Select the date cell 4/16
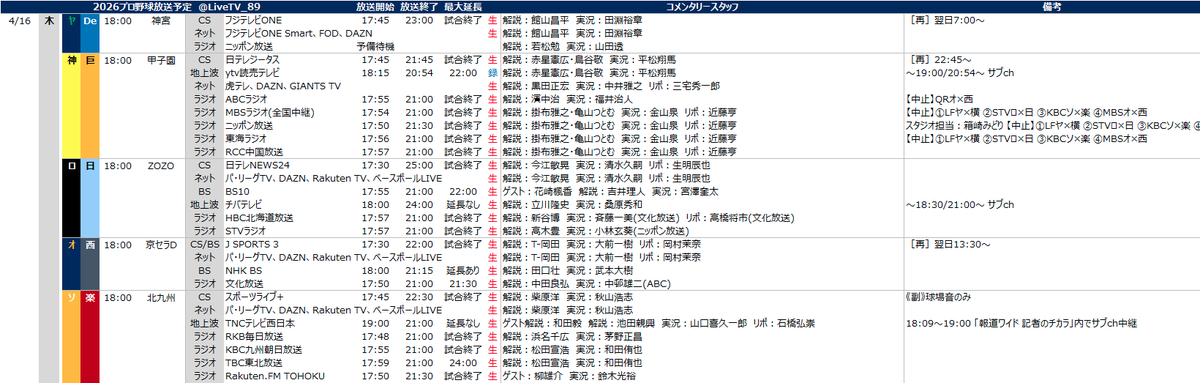This screenshot has width=1200, height=383. click(x=20, y=19)
